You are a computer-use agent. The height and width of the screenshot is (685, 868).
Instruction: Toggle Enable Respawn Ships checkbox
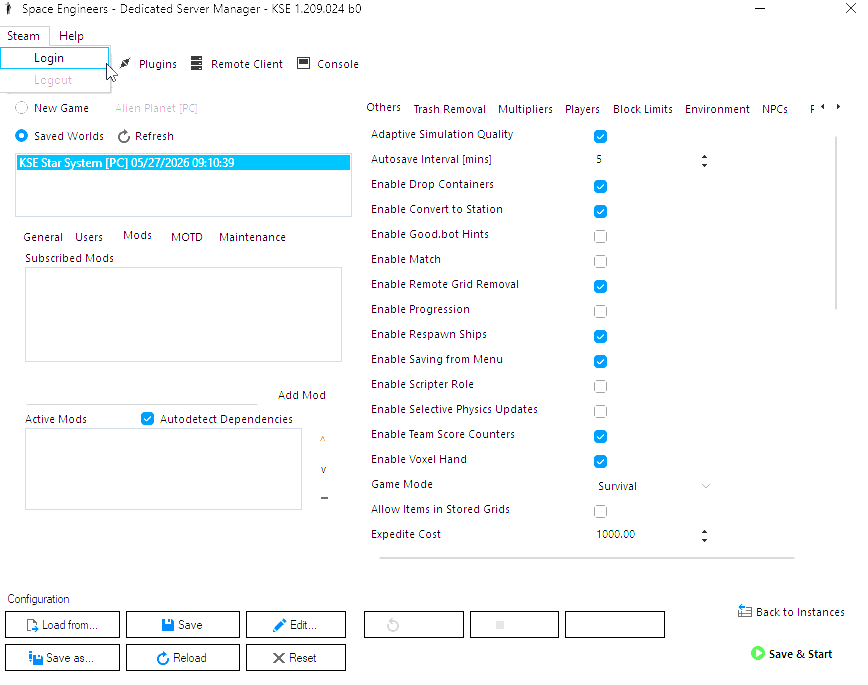coord(600,336)
